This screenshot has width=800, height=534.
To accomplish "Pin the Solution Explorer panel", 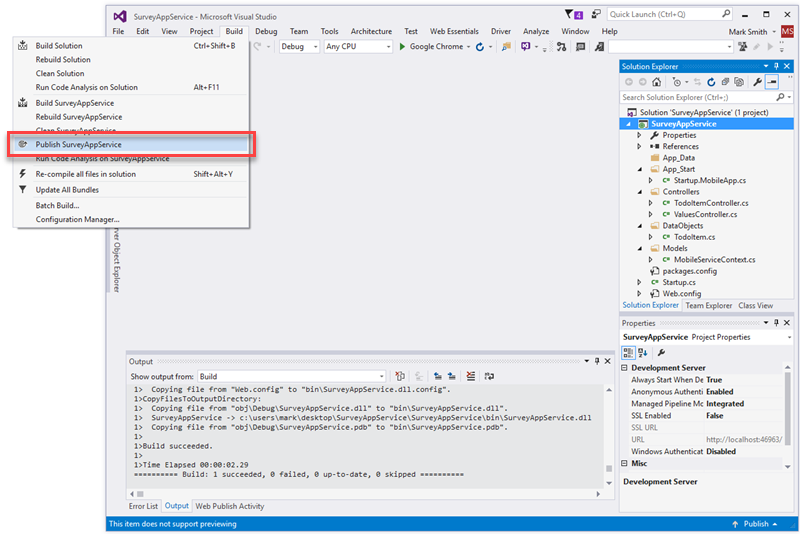I will [777, 66].
